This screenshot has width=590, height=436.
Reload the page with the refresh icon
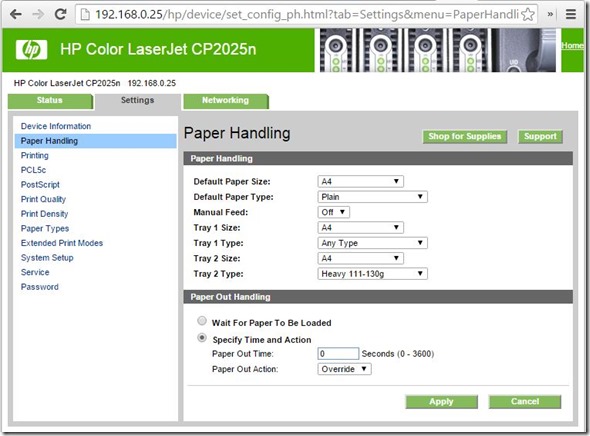click(60, 14)
